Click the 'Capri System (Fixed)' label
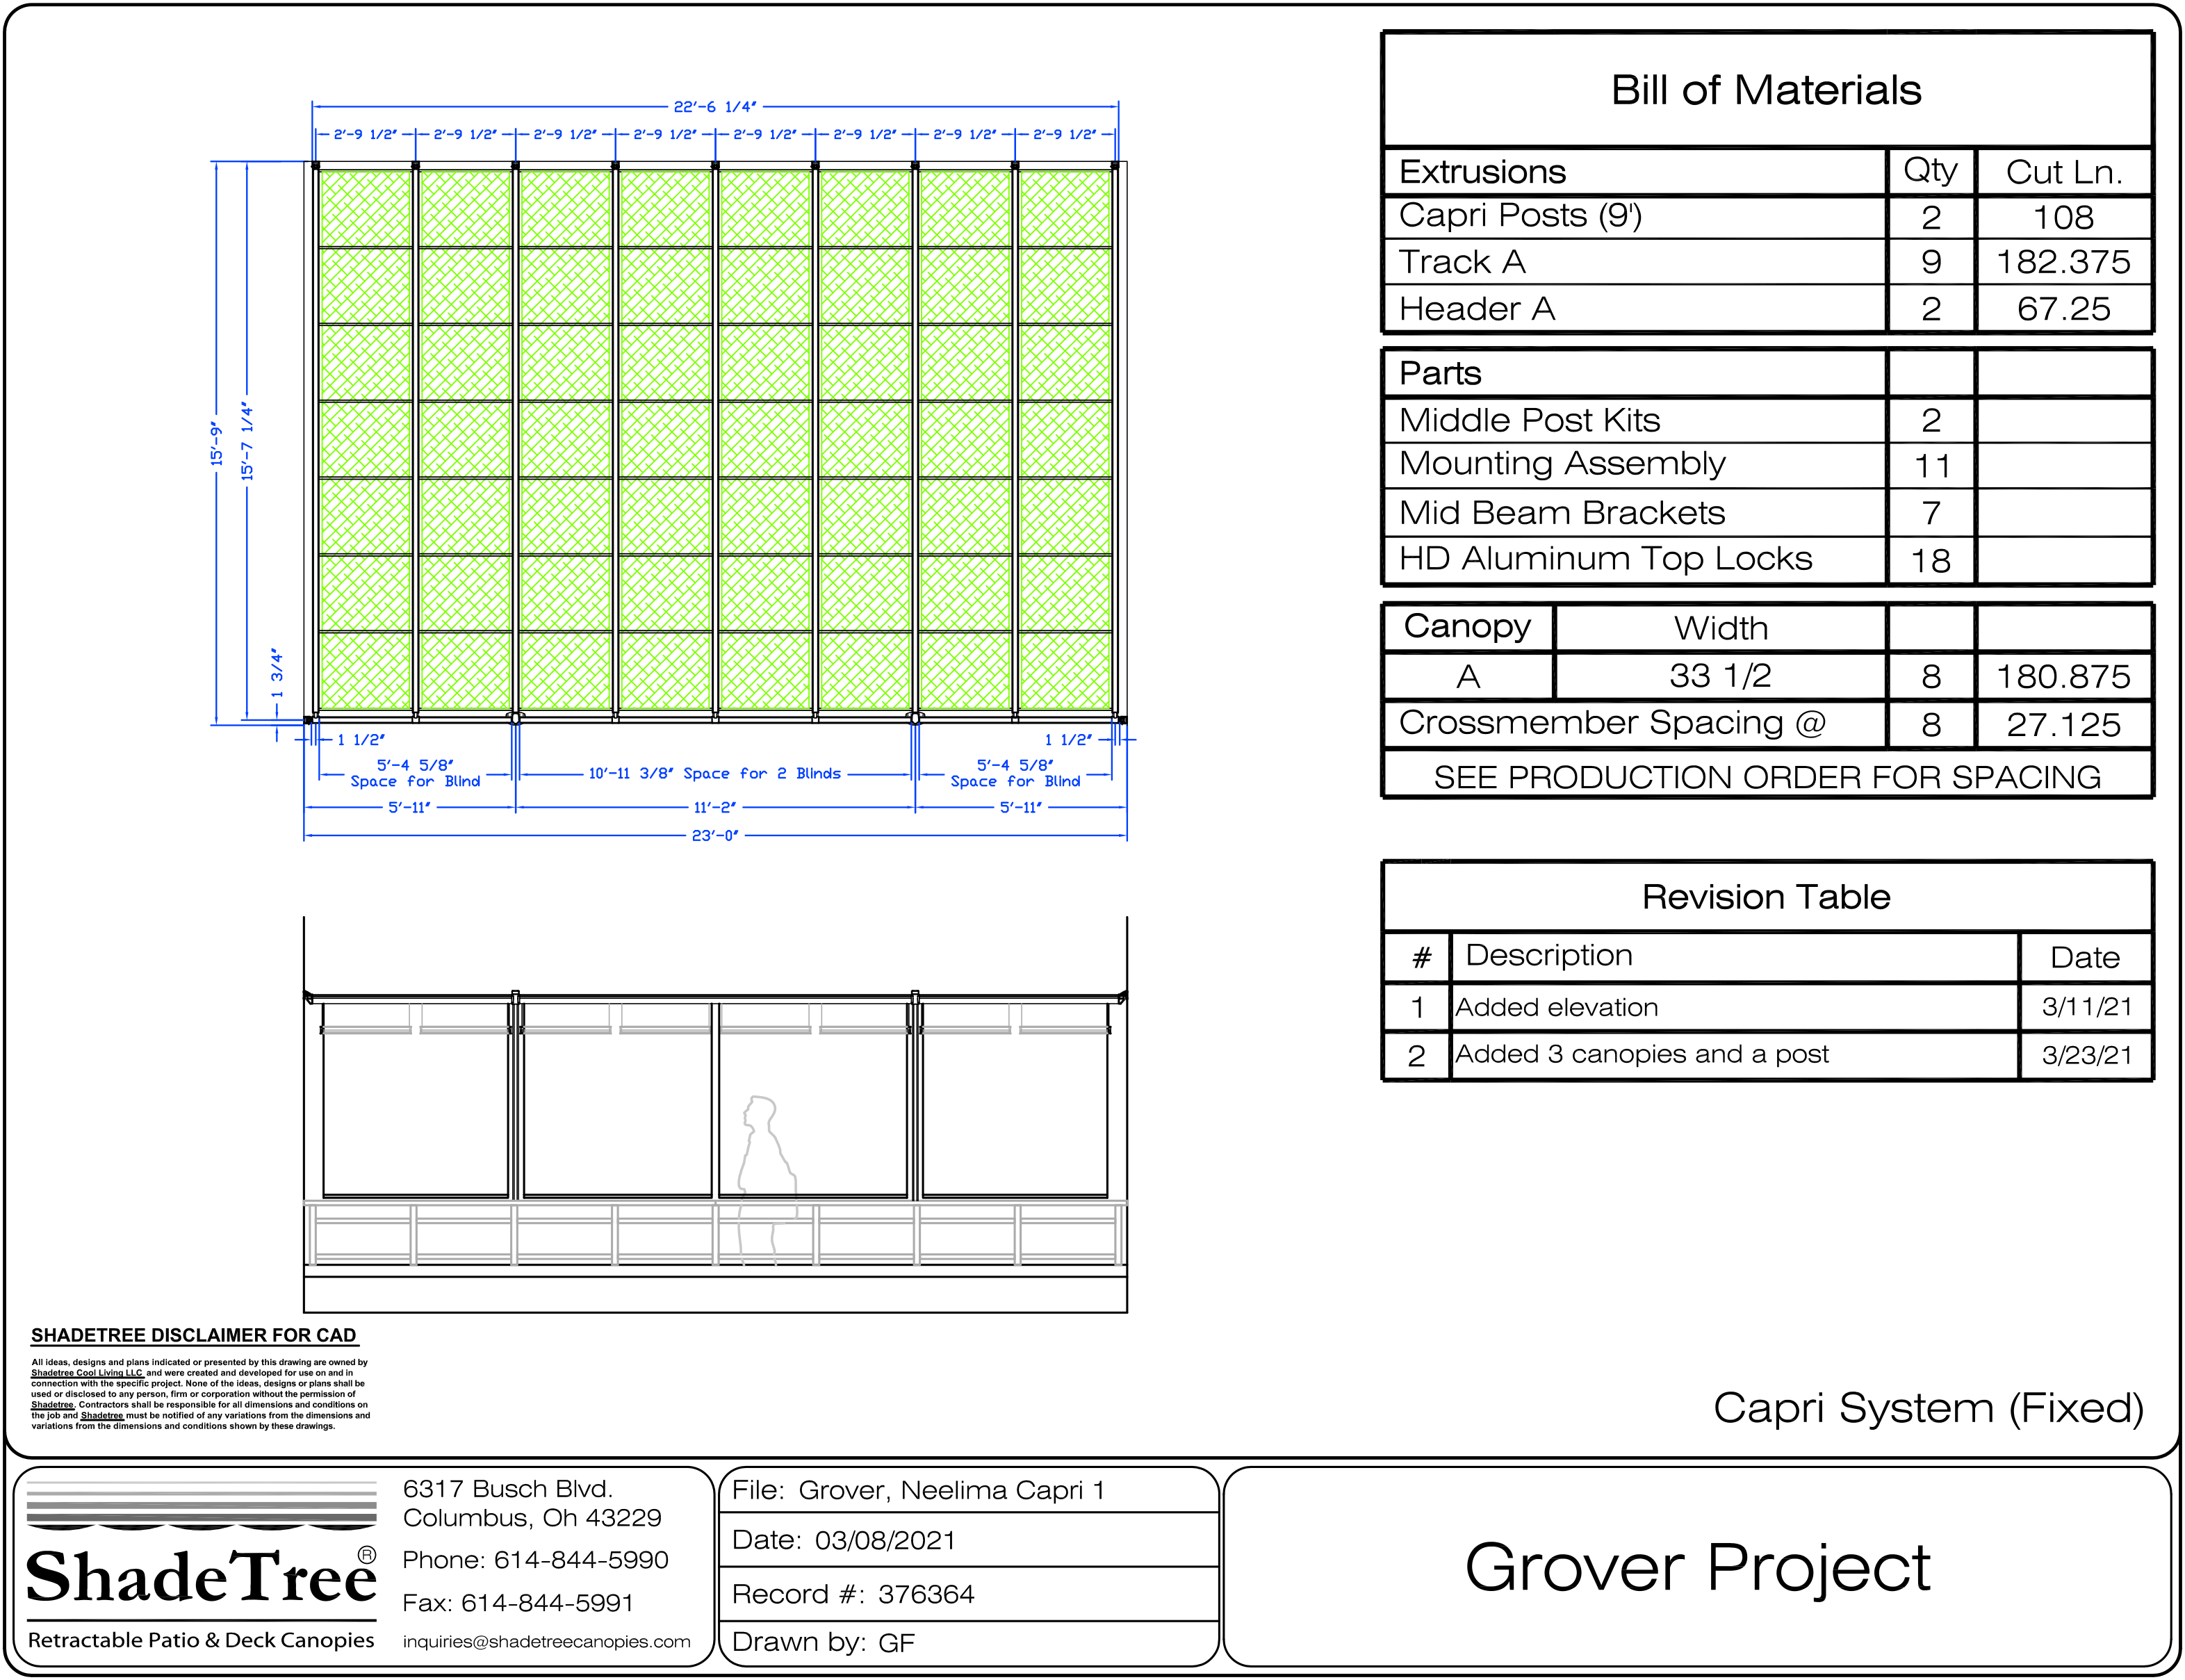 click(1928, 1409)
